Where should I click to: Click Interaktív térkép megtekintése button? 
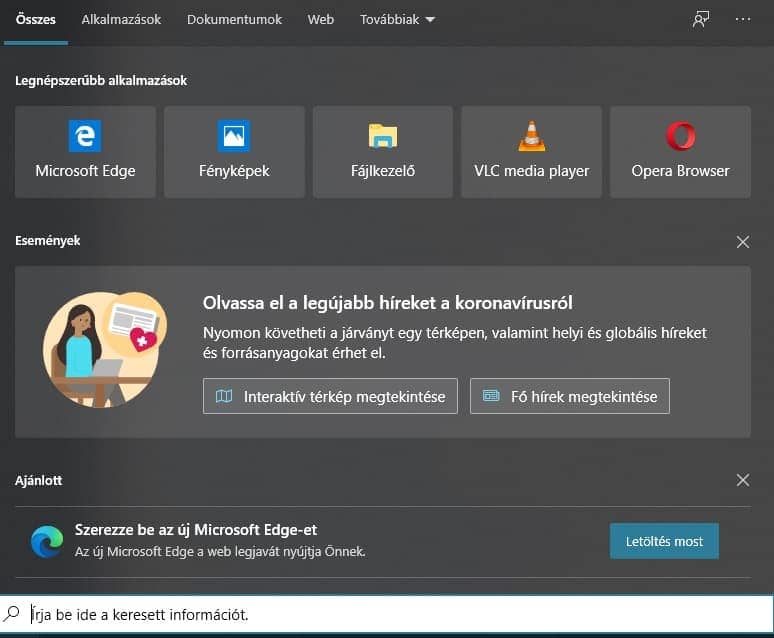[330, 396]
